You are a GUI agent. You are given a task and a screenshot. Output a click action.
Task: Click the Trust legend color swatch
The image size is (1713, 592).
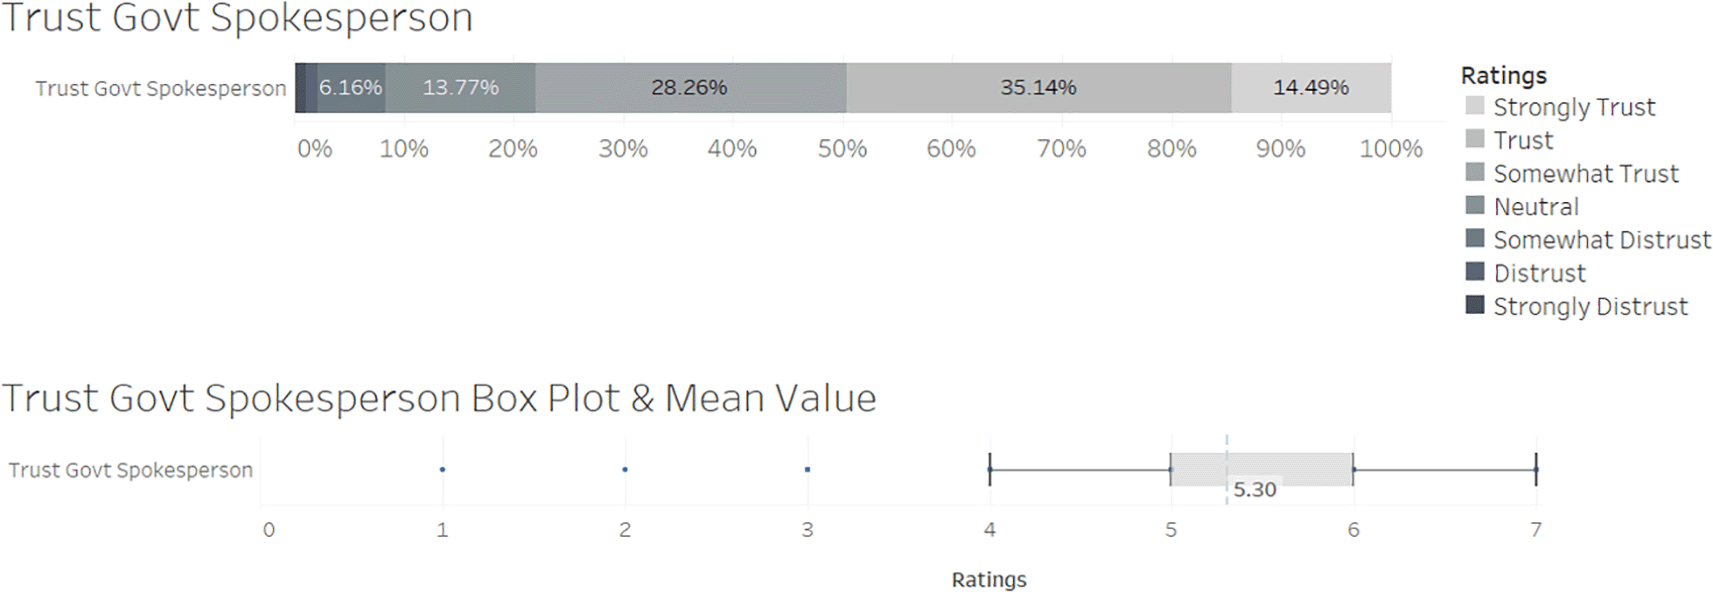1474,139
